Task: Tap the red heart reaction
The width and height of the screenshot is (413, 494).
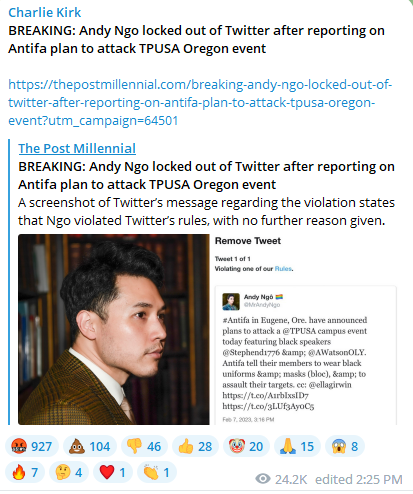Action: pyautogui.click(x=113, y=472)
